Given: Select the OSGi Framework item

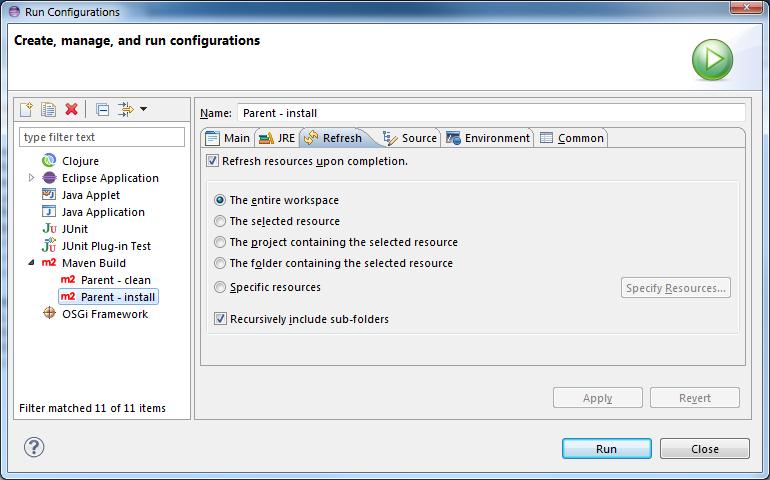Looking at the screenshot, I should pos(104,314).
